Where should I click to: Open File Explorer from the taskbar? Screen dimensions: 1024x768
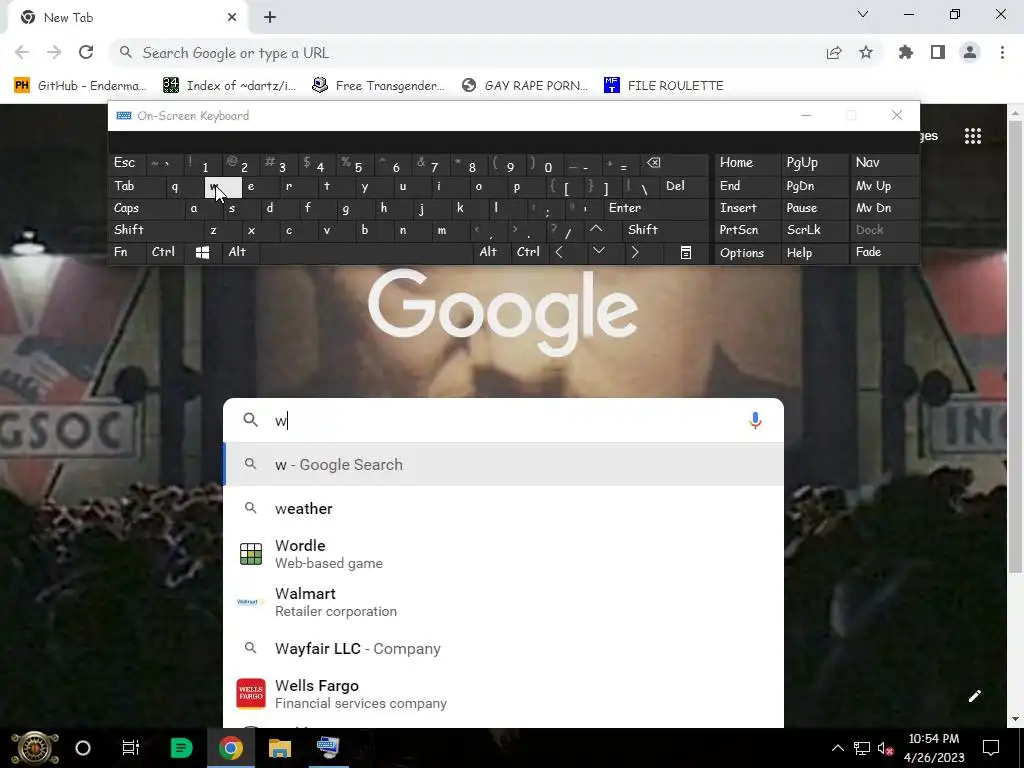point(280,748)
